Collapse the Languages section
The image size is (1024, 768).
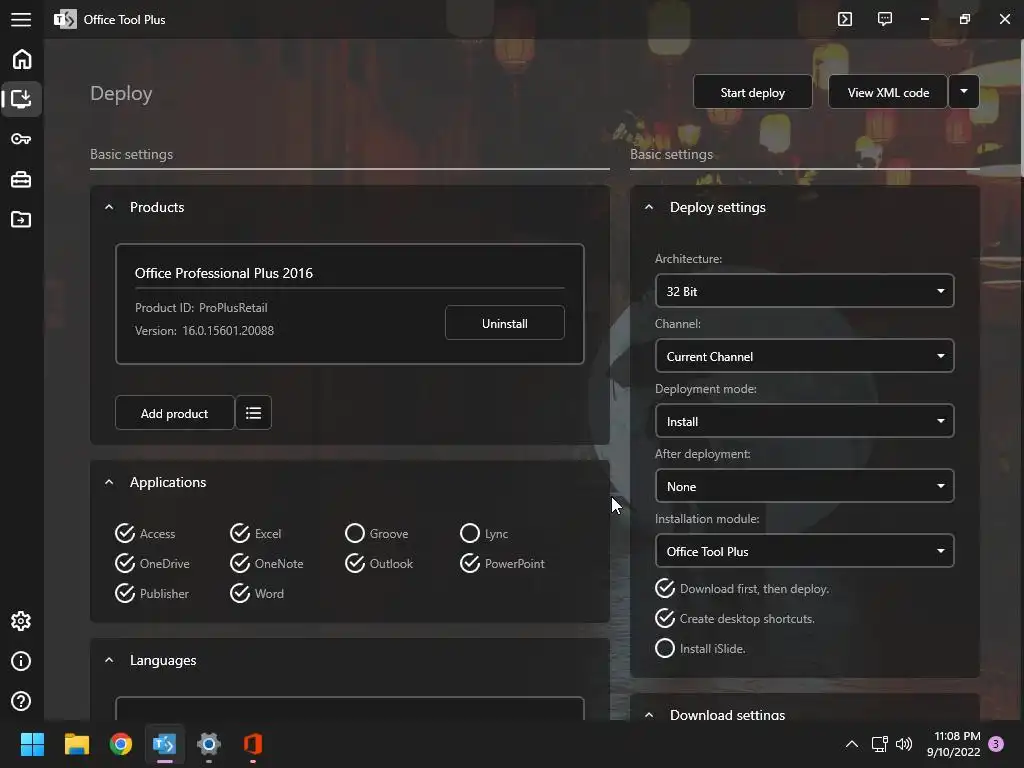point(109,660)
